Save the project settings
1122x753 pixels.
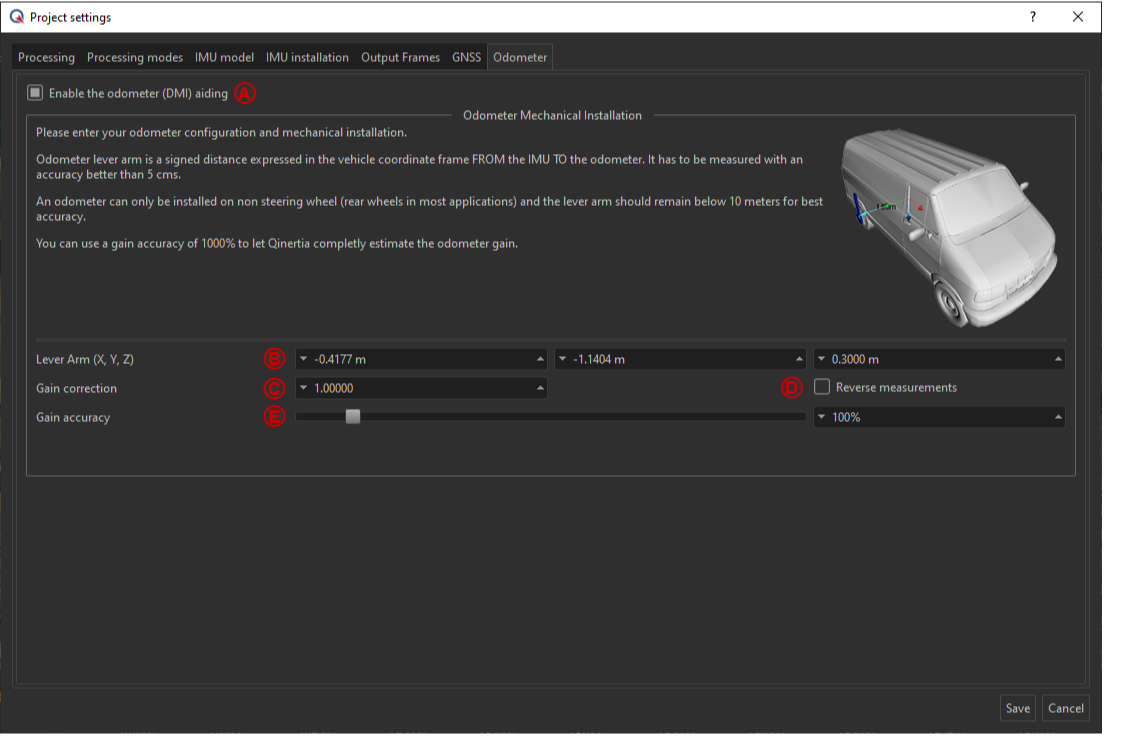pyautogui.click(x=1018, y=708)
